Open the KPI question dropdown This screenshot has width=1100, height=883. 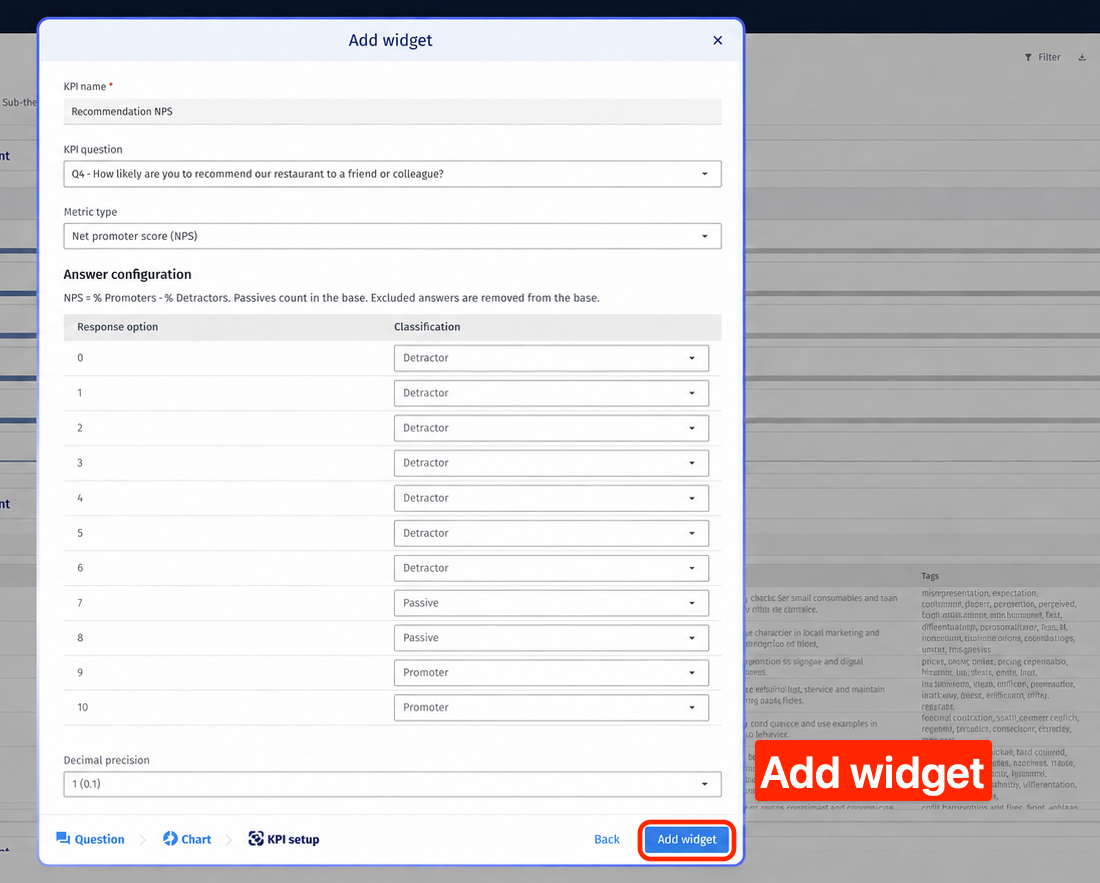pyautogui.click(x=392, y=174)
